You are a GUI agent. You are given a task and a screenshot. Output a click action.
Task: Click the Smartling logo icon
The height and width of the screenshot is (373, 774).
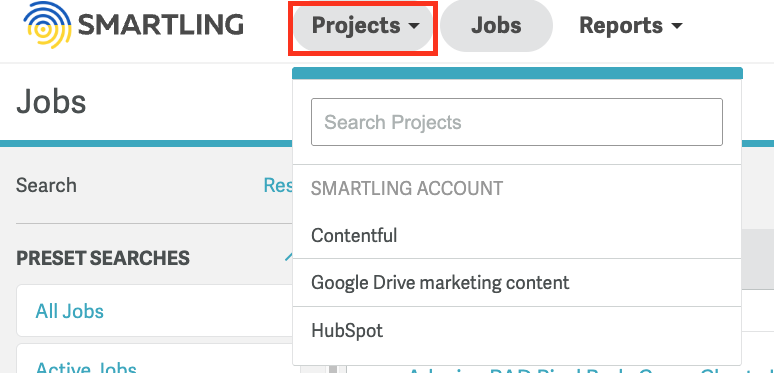47,25
